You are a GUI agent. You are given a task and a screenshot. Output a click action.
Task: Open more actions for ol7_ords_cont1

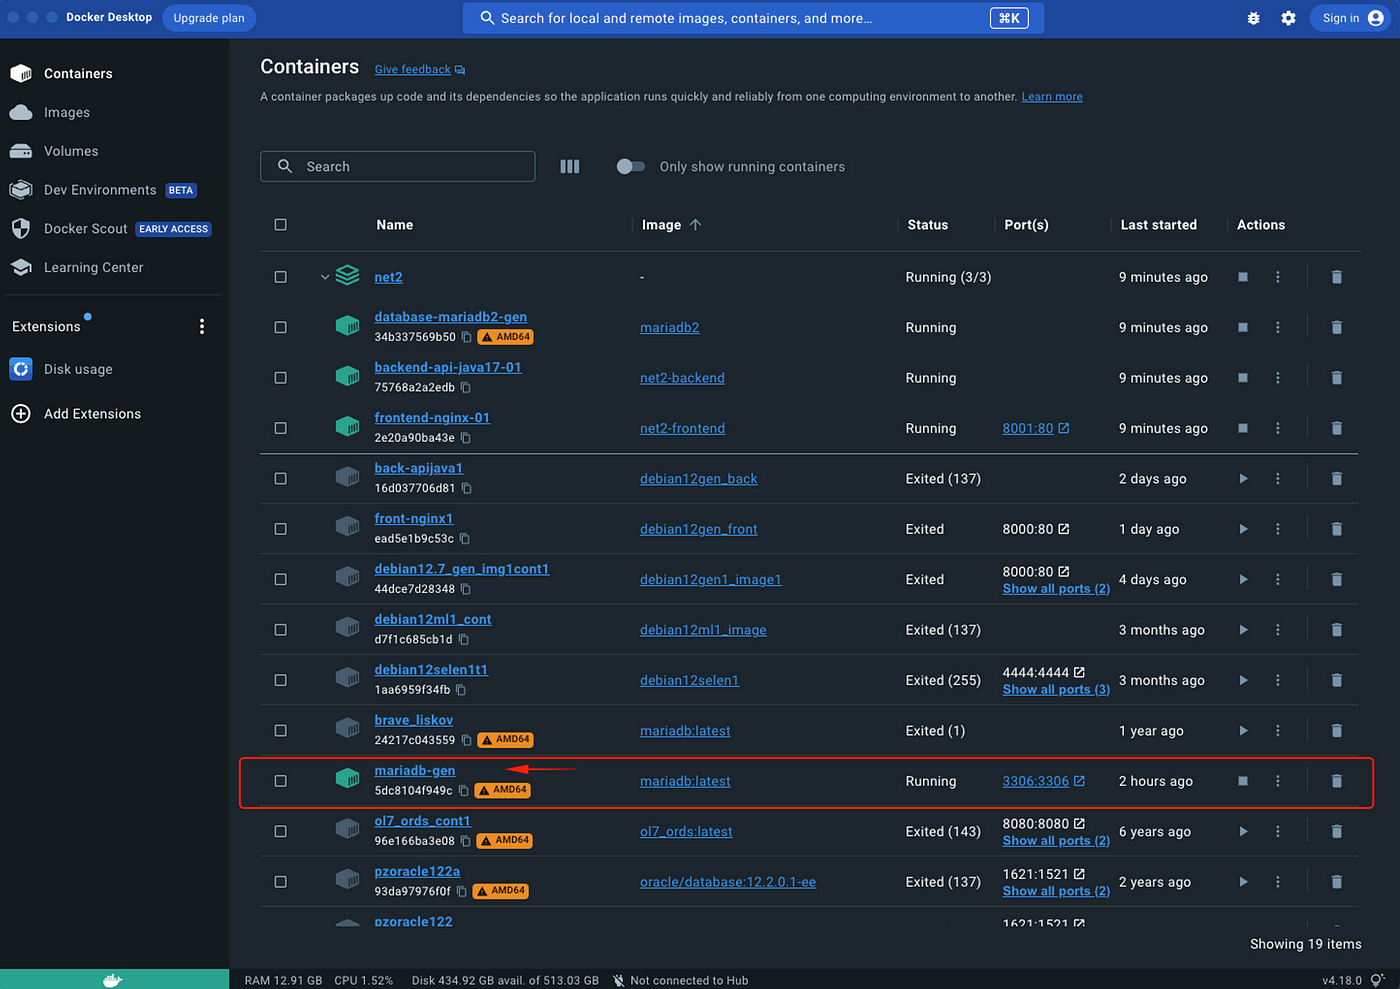pyautogui.click(x=1278, y=831)
